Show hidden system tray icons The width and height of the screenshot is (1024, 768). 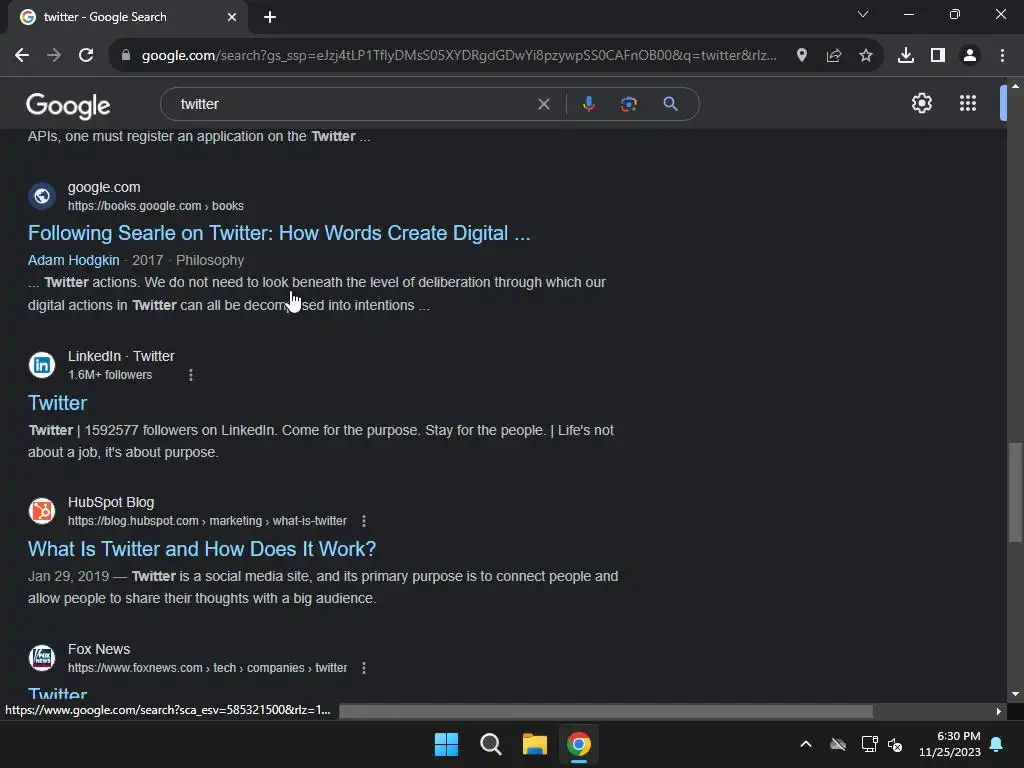(x=806, y=744)
